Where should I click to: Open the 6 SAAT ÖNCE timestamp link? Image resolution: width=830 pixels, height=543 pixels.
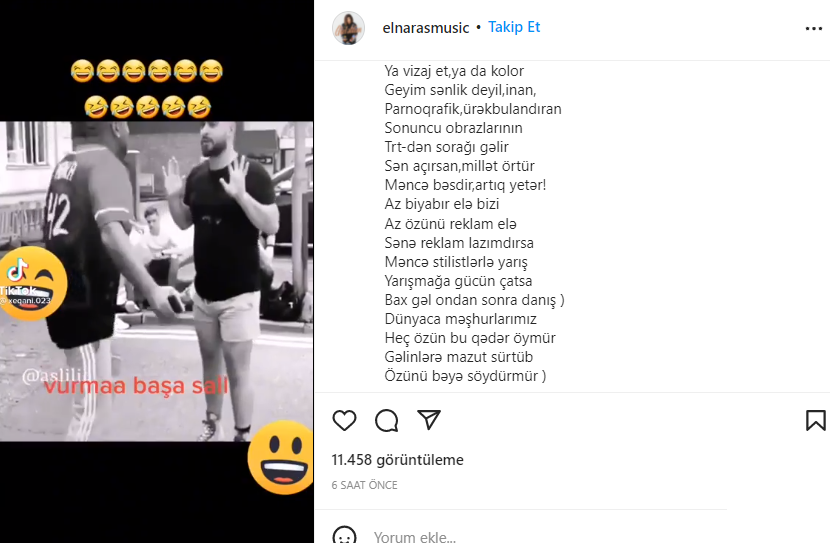(364, 485)
